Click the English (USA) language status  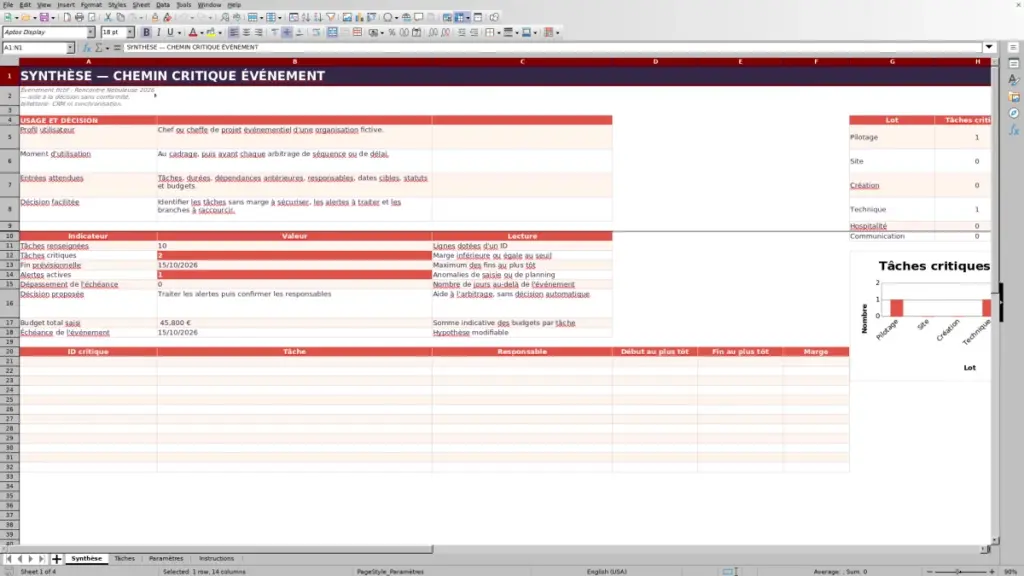coord(607,572)
